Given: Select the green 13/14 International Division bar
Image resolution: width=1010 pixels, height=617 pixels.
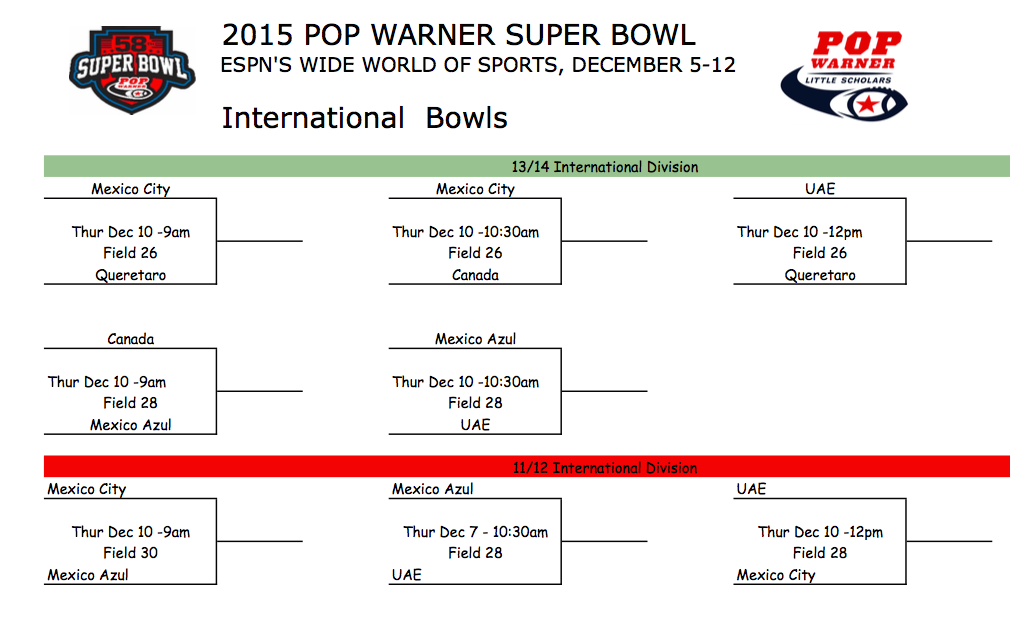Looking at the screenshot, I should coord(526,167).
